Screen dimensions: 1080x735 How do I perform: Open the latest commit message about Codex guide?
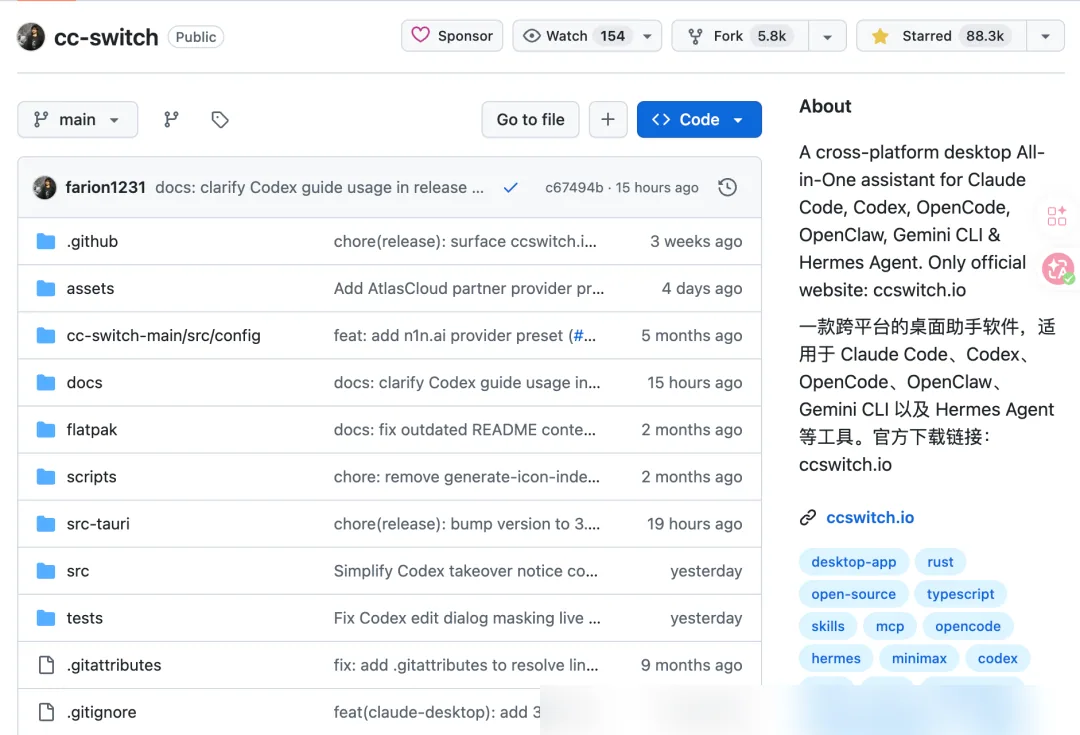click(x=320, y=187)
